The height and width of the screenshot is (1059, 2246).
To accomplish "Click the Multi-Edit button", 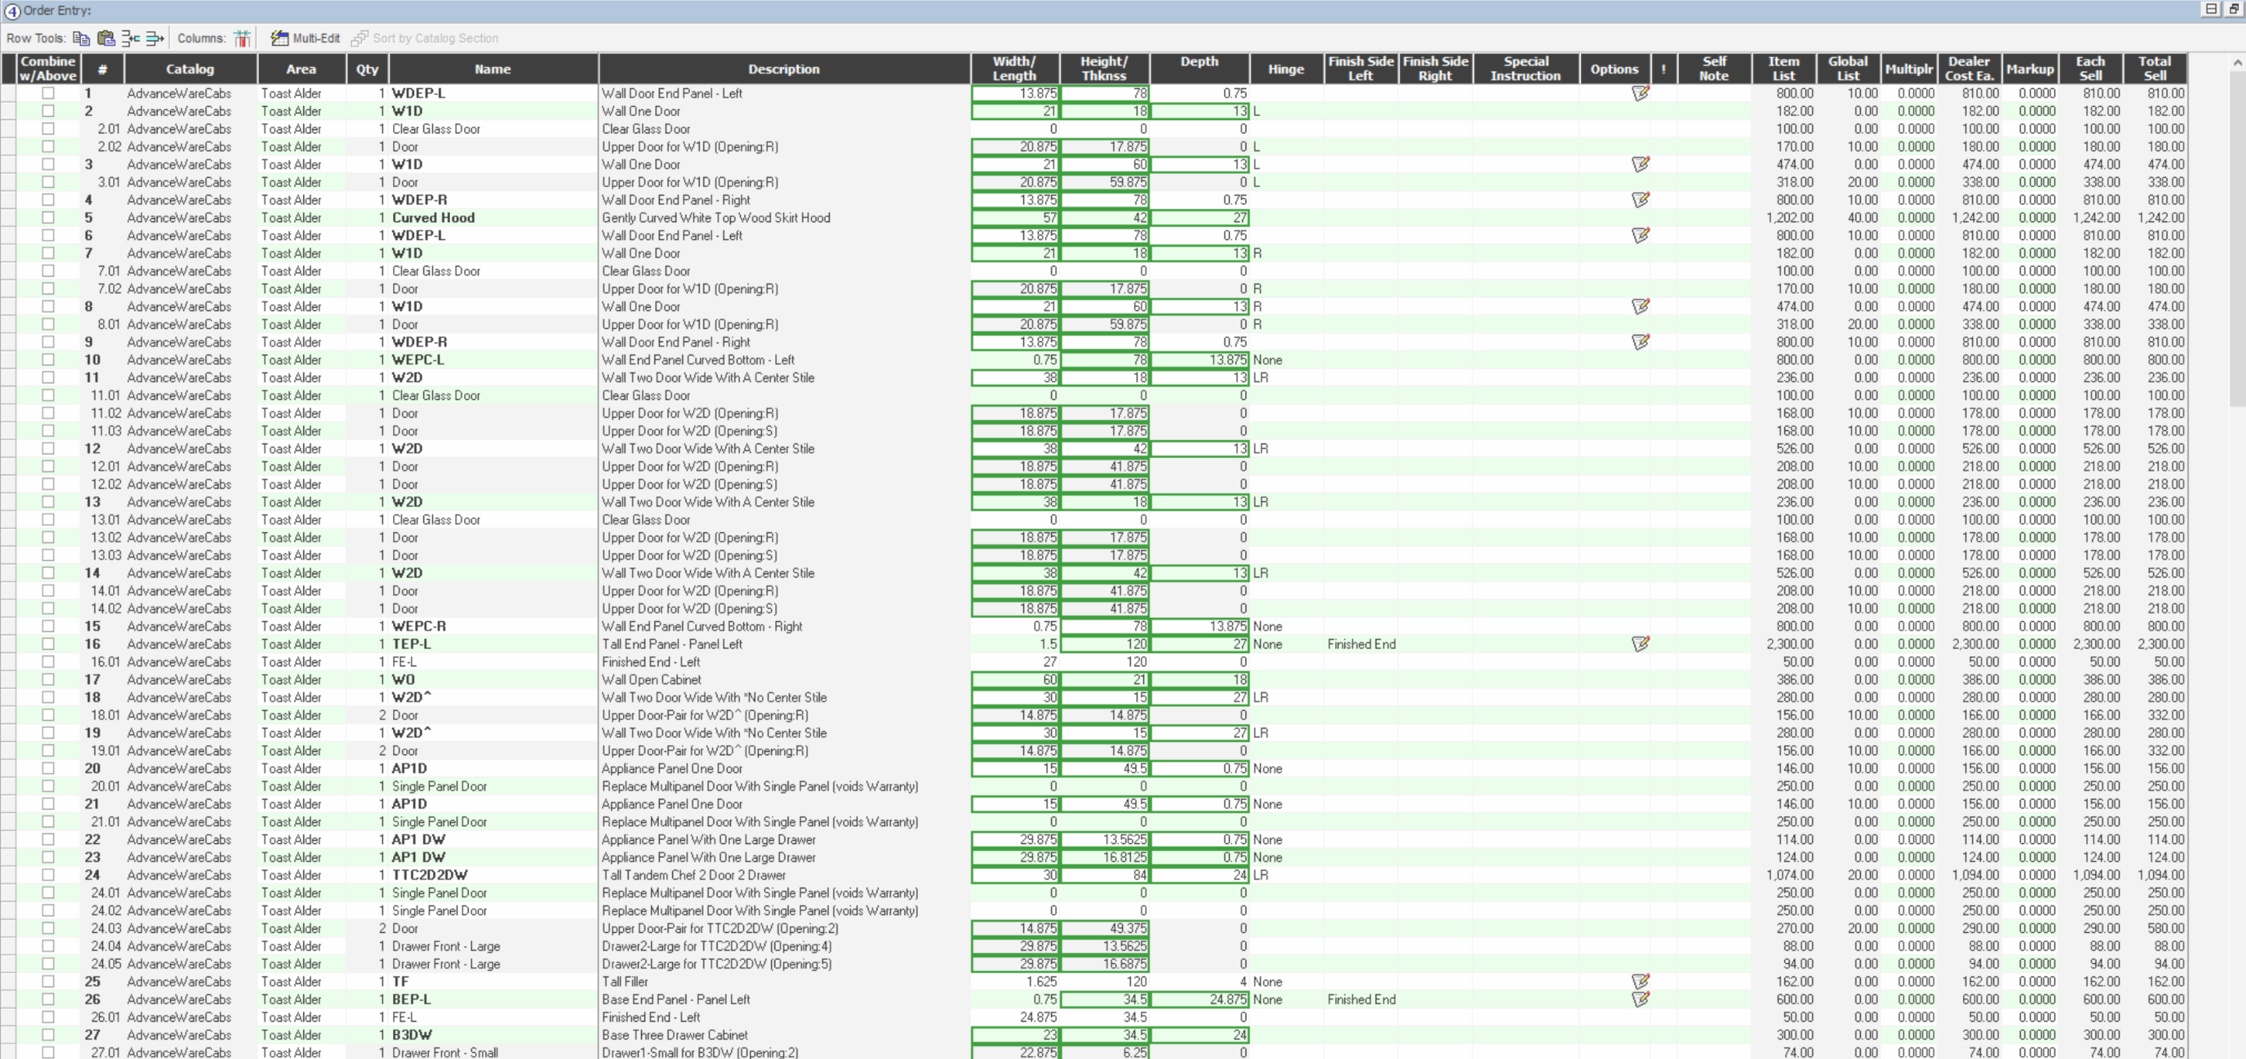I will [x=306, y=38].
